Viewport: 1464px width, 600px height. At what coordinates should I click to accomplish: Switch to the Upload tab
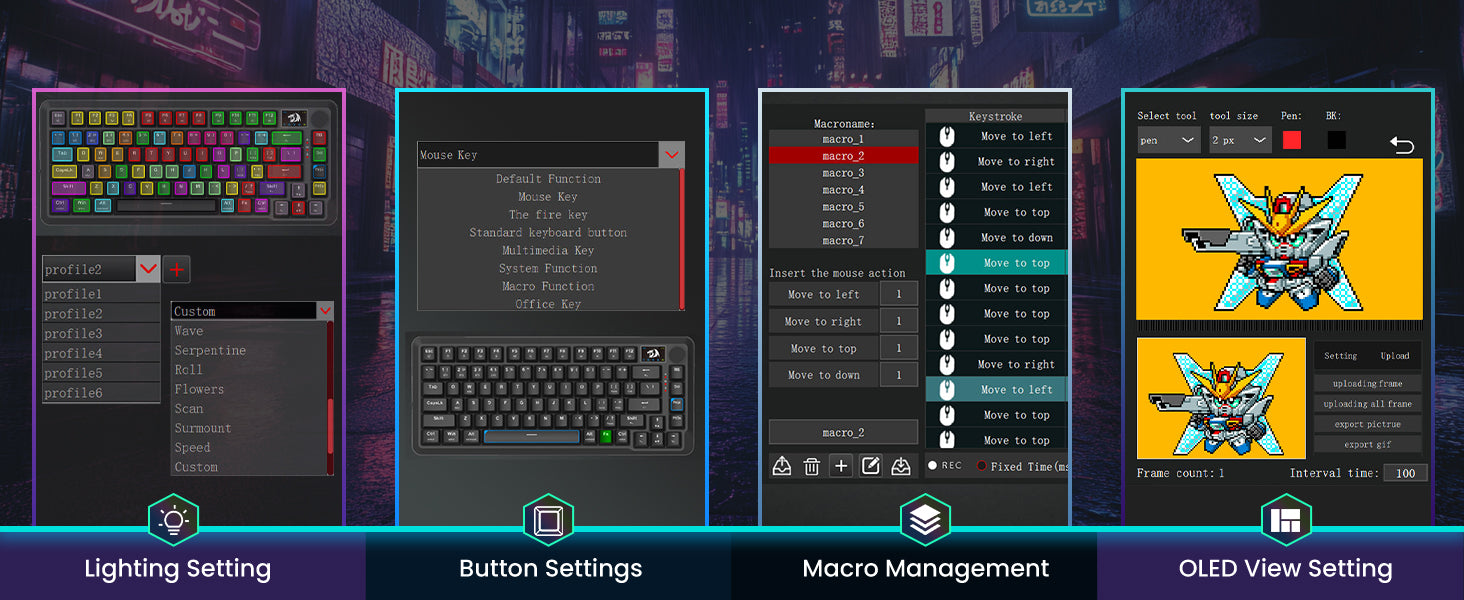pyautogui.click(x=1395, y=356)
